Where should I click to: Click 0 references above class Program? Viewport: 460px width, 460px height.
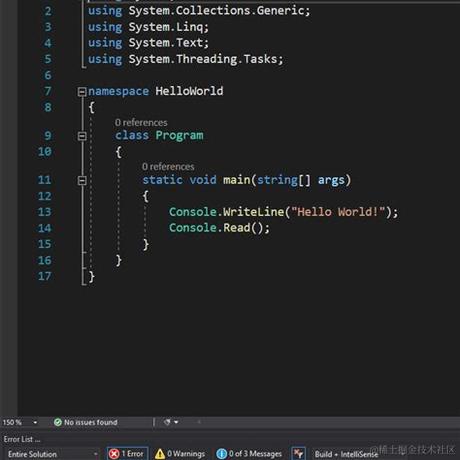141,123
